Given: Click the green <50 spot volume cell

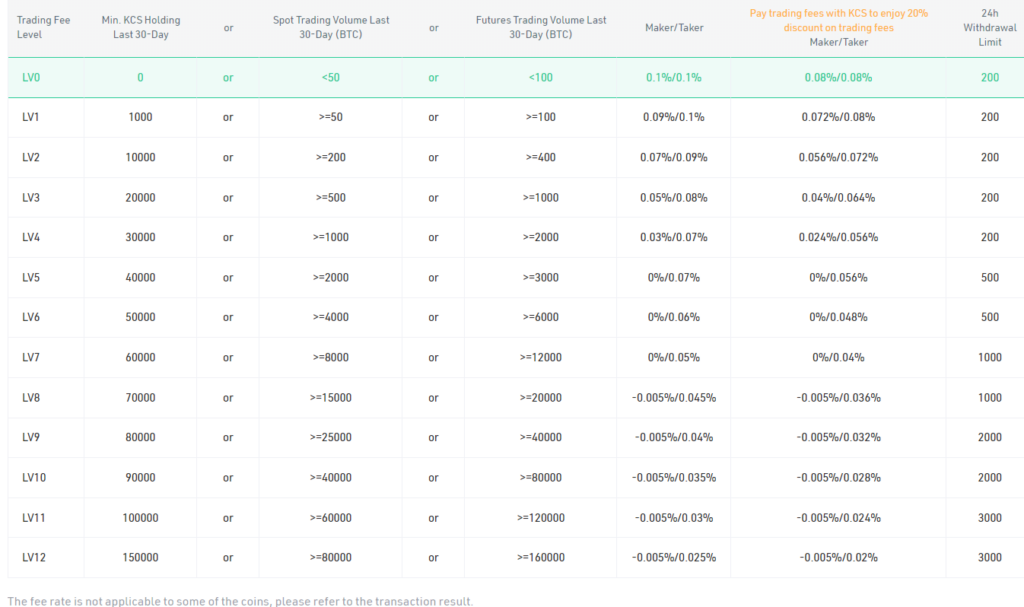Looking at the screenshot, I should coord(330,77).
